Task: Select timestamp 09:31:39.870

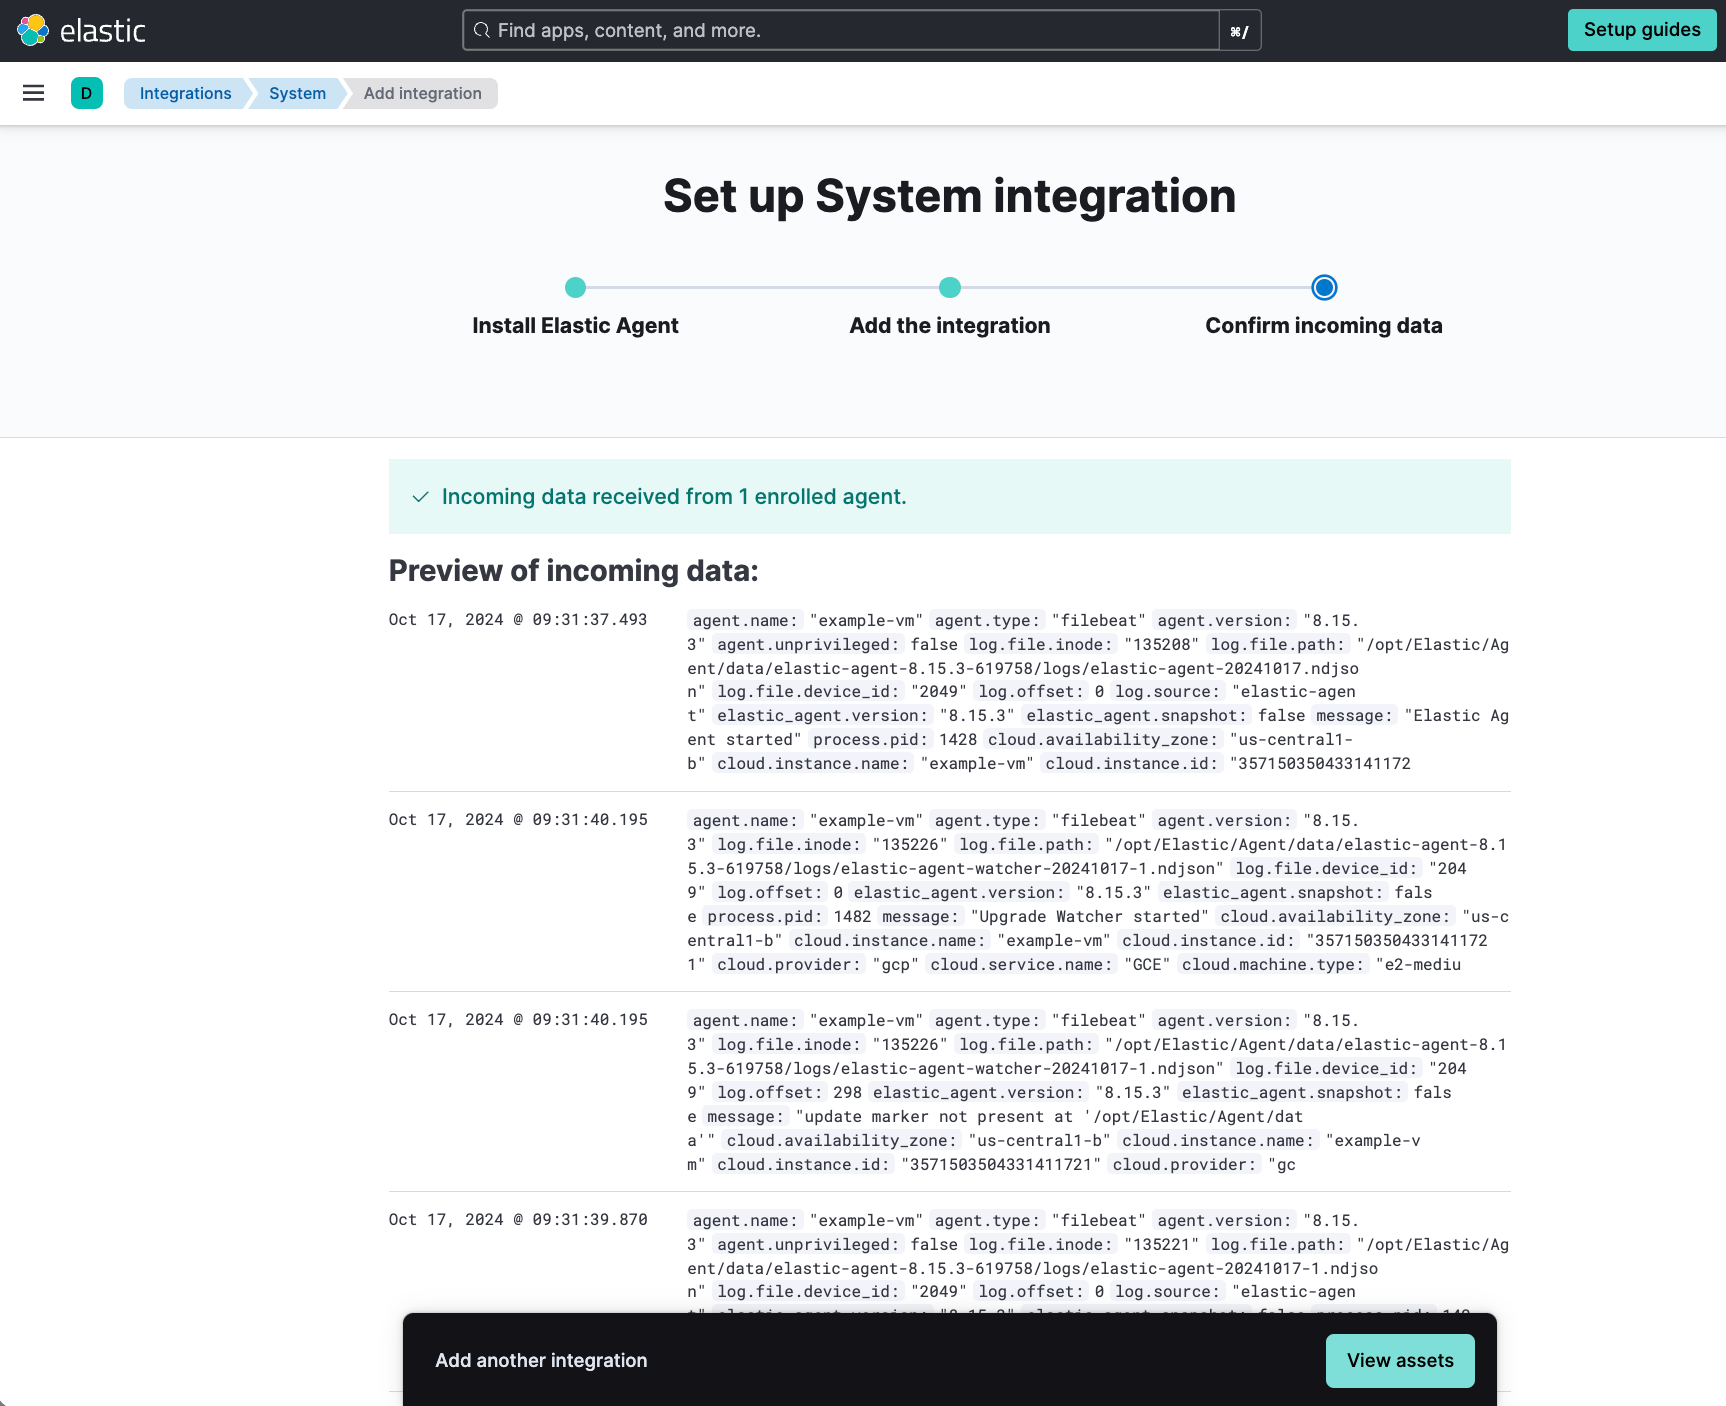Action: tap(518, 1220)
